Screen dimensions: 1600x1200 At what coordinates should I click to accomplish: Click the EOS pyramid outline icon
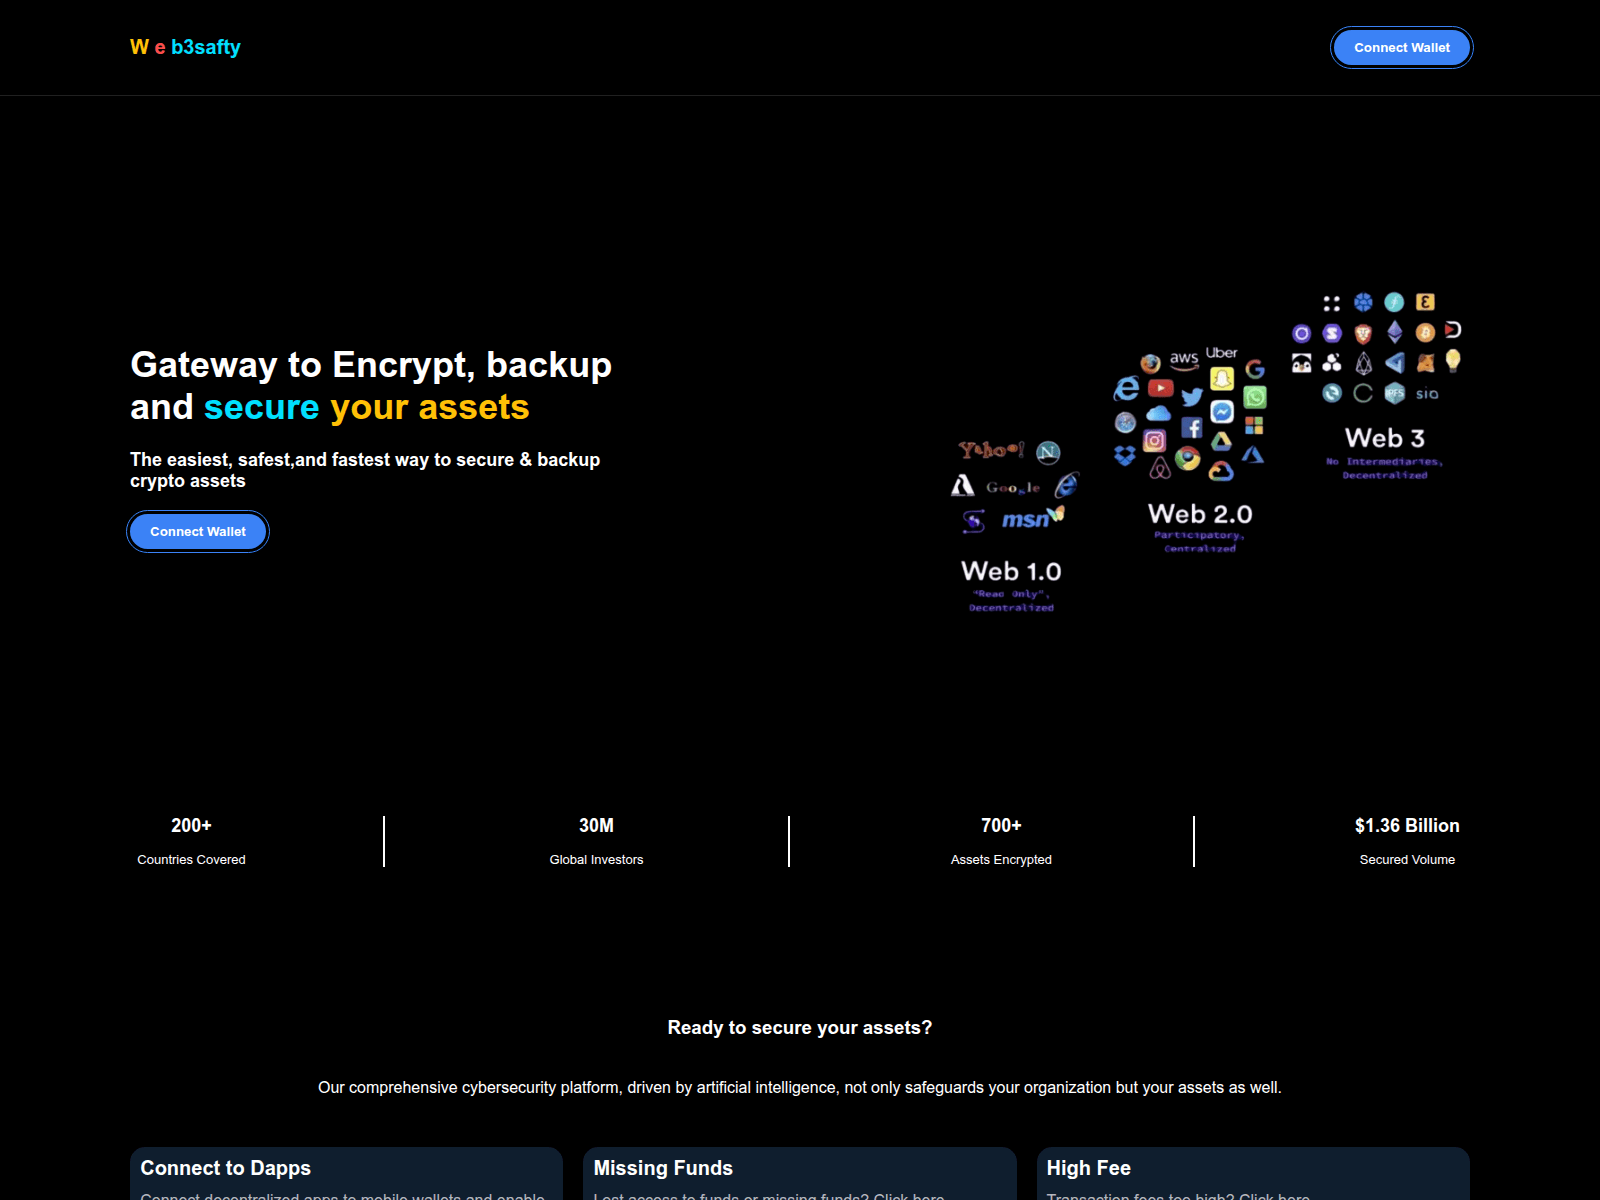click(1363, 363)
